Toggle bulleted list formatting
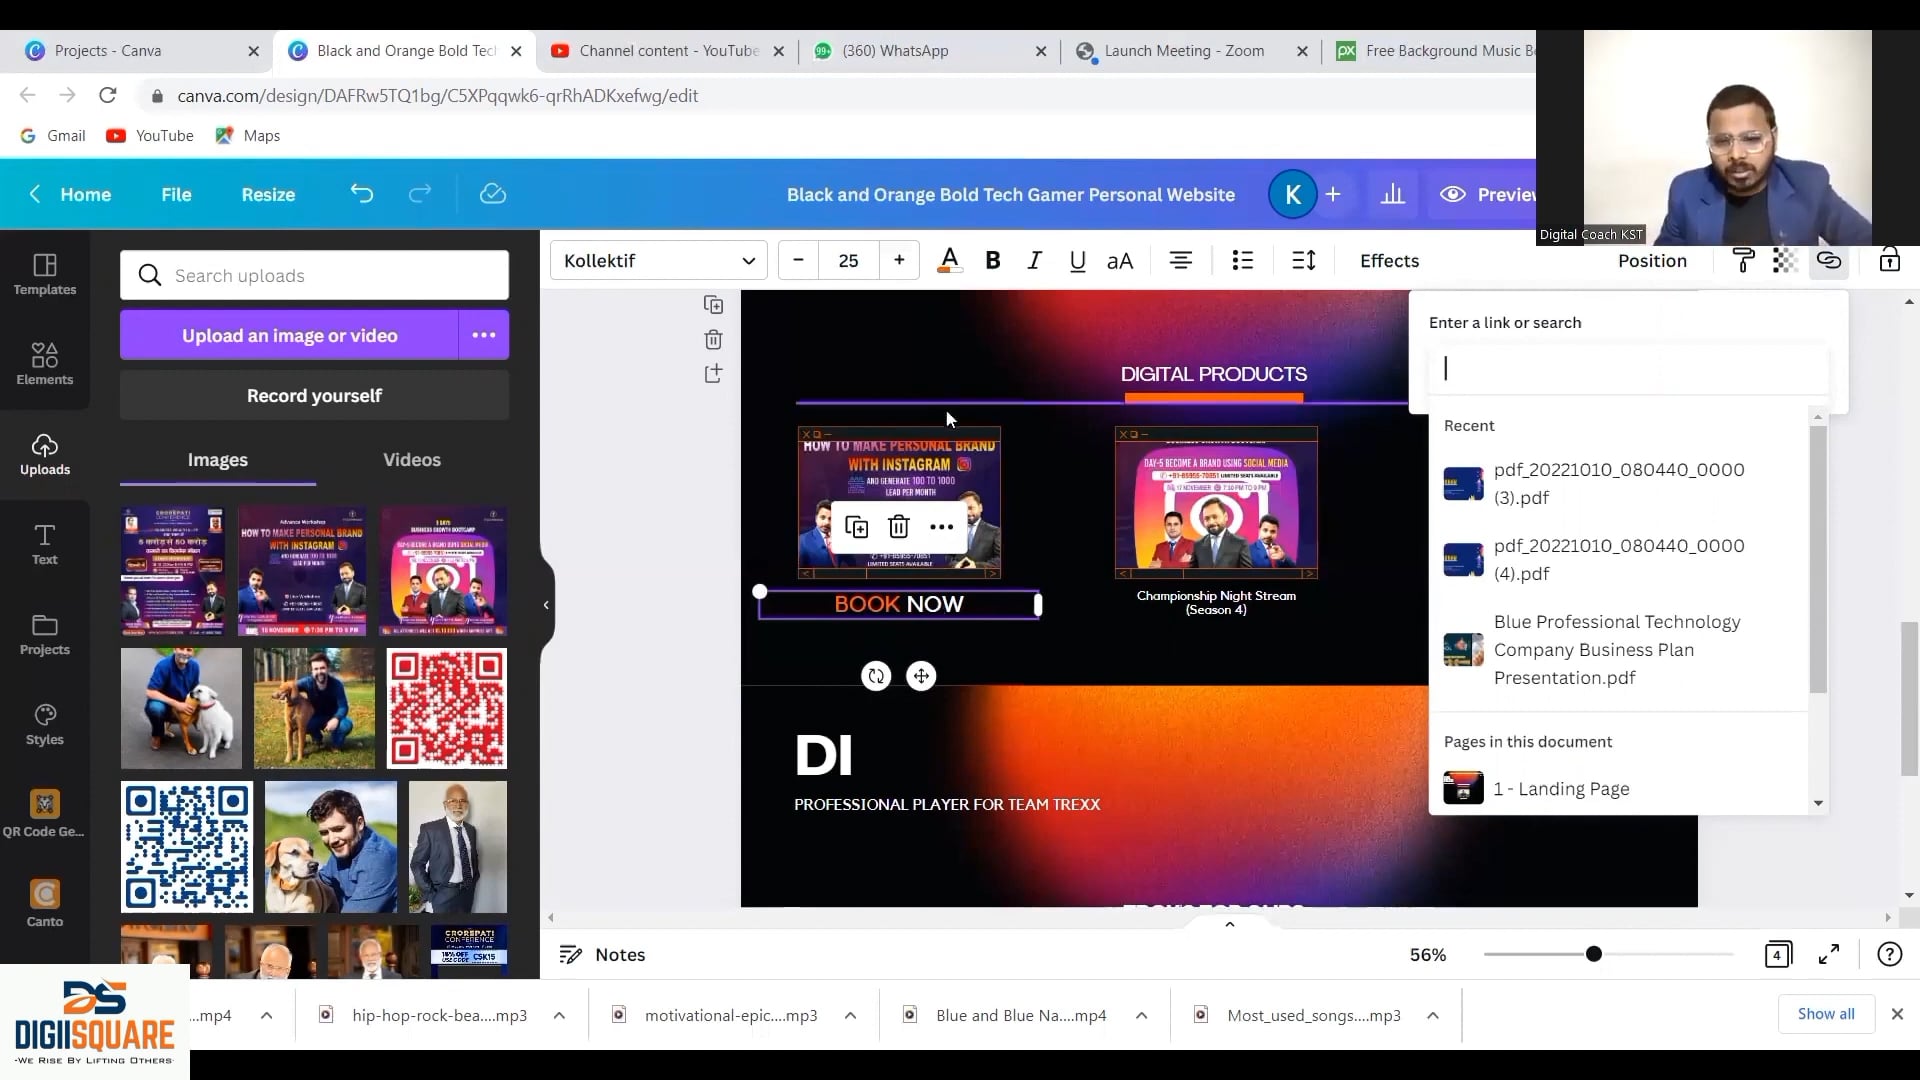The height and width of the screenshot is (1080, 1920). tap(1243, 261)
